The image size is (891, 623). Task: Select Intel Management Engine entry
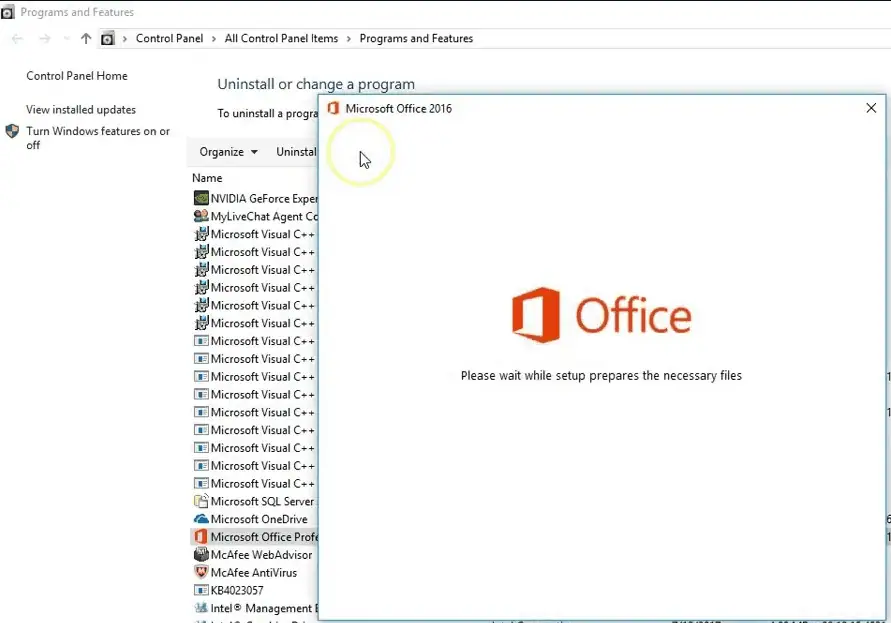pos(255,608)
